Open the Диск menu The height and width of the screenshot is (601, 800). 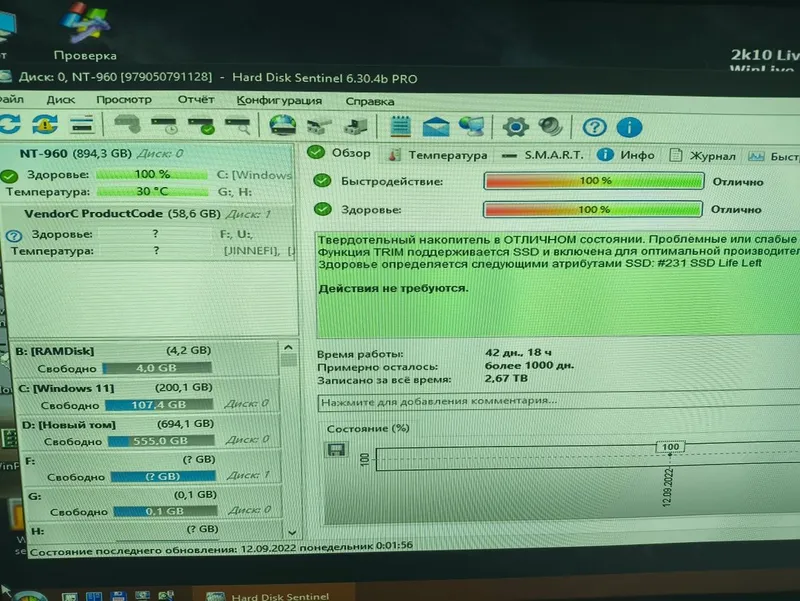(61, 100)
